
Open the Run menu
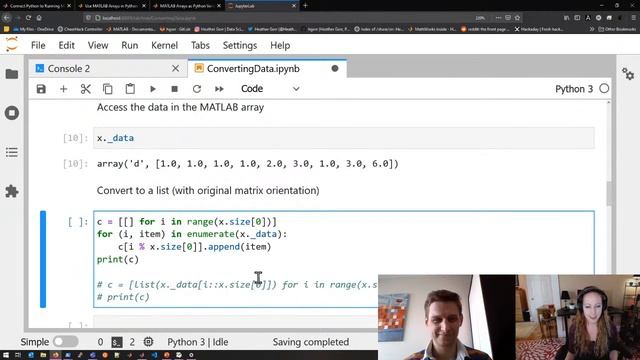129,45
